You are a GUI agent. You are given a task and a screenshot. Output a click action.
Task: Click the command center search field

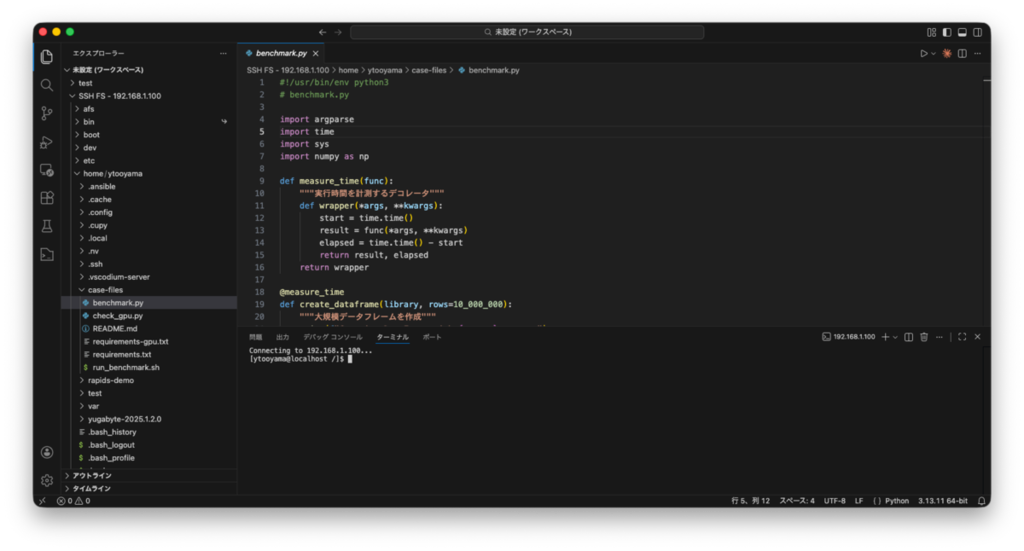tap(527, 32)
